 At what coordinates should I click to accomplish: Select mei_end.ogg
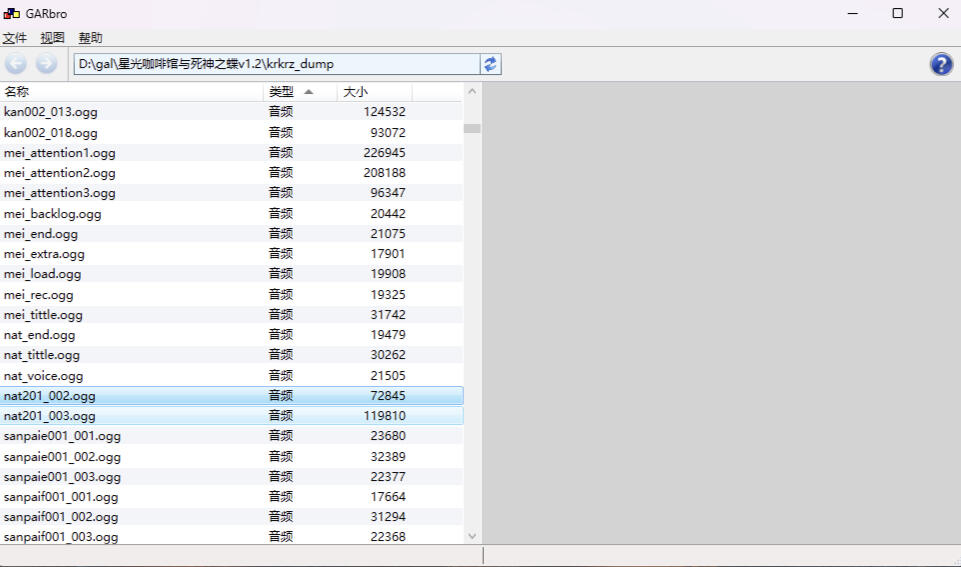231,234
